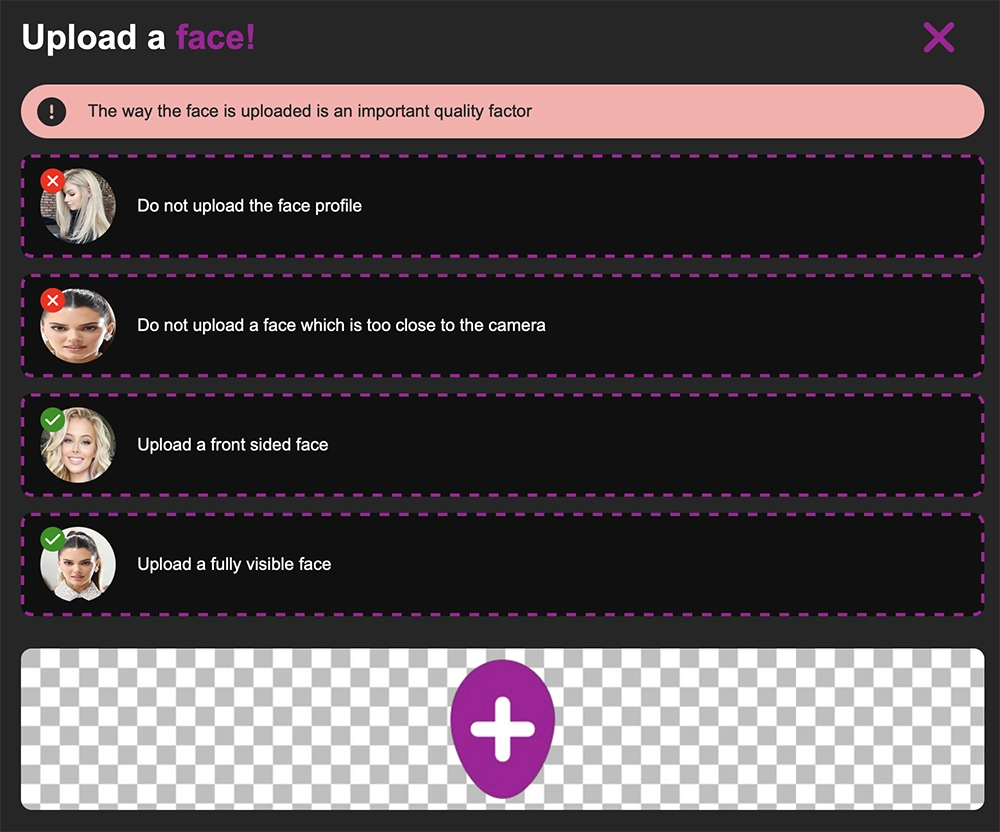The height and width of the screenshot is (832, 1000).
Task: Click the purple word 'face!' in the title
Action: click(x=216, y=37)
